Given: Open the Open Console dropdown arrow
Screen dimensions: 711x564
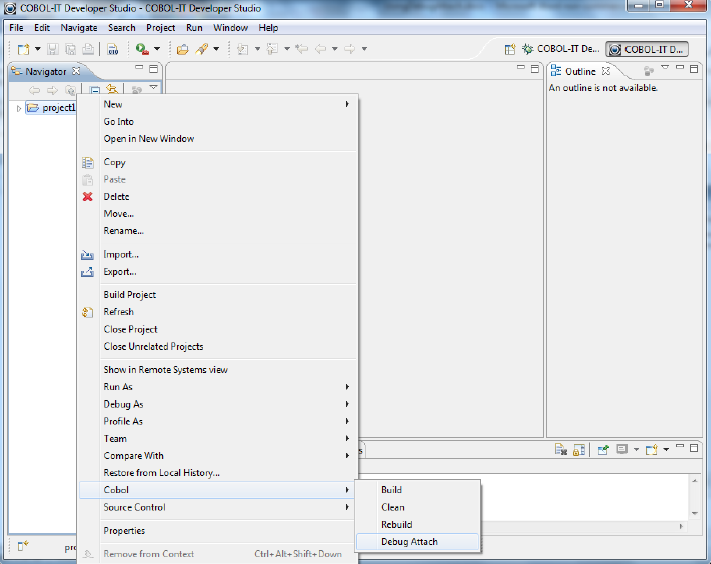Looking at the screenshot, I should [x=666, y=450].
